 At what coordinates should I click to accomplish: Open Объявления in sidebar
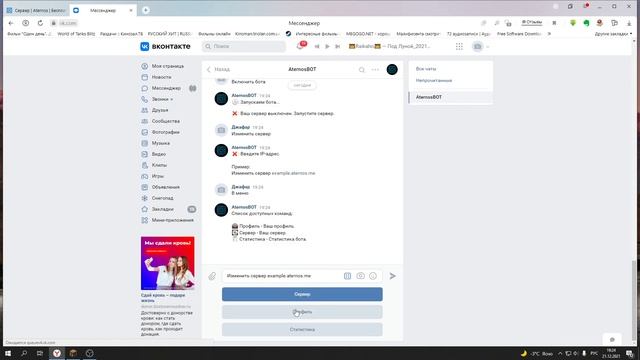[x=166, y=187]
